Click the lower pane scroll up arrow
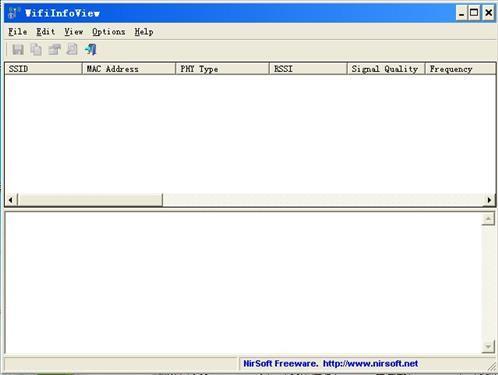 (488, 219)
